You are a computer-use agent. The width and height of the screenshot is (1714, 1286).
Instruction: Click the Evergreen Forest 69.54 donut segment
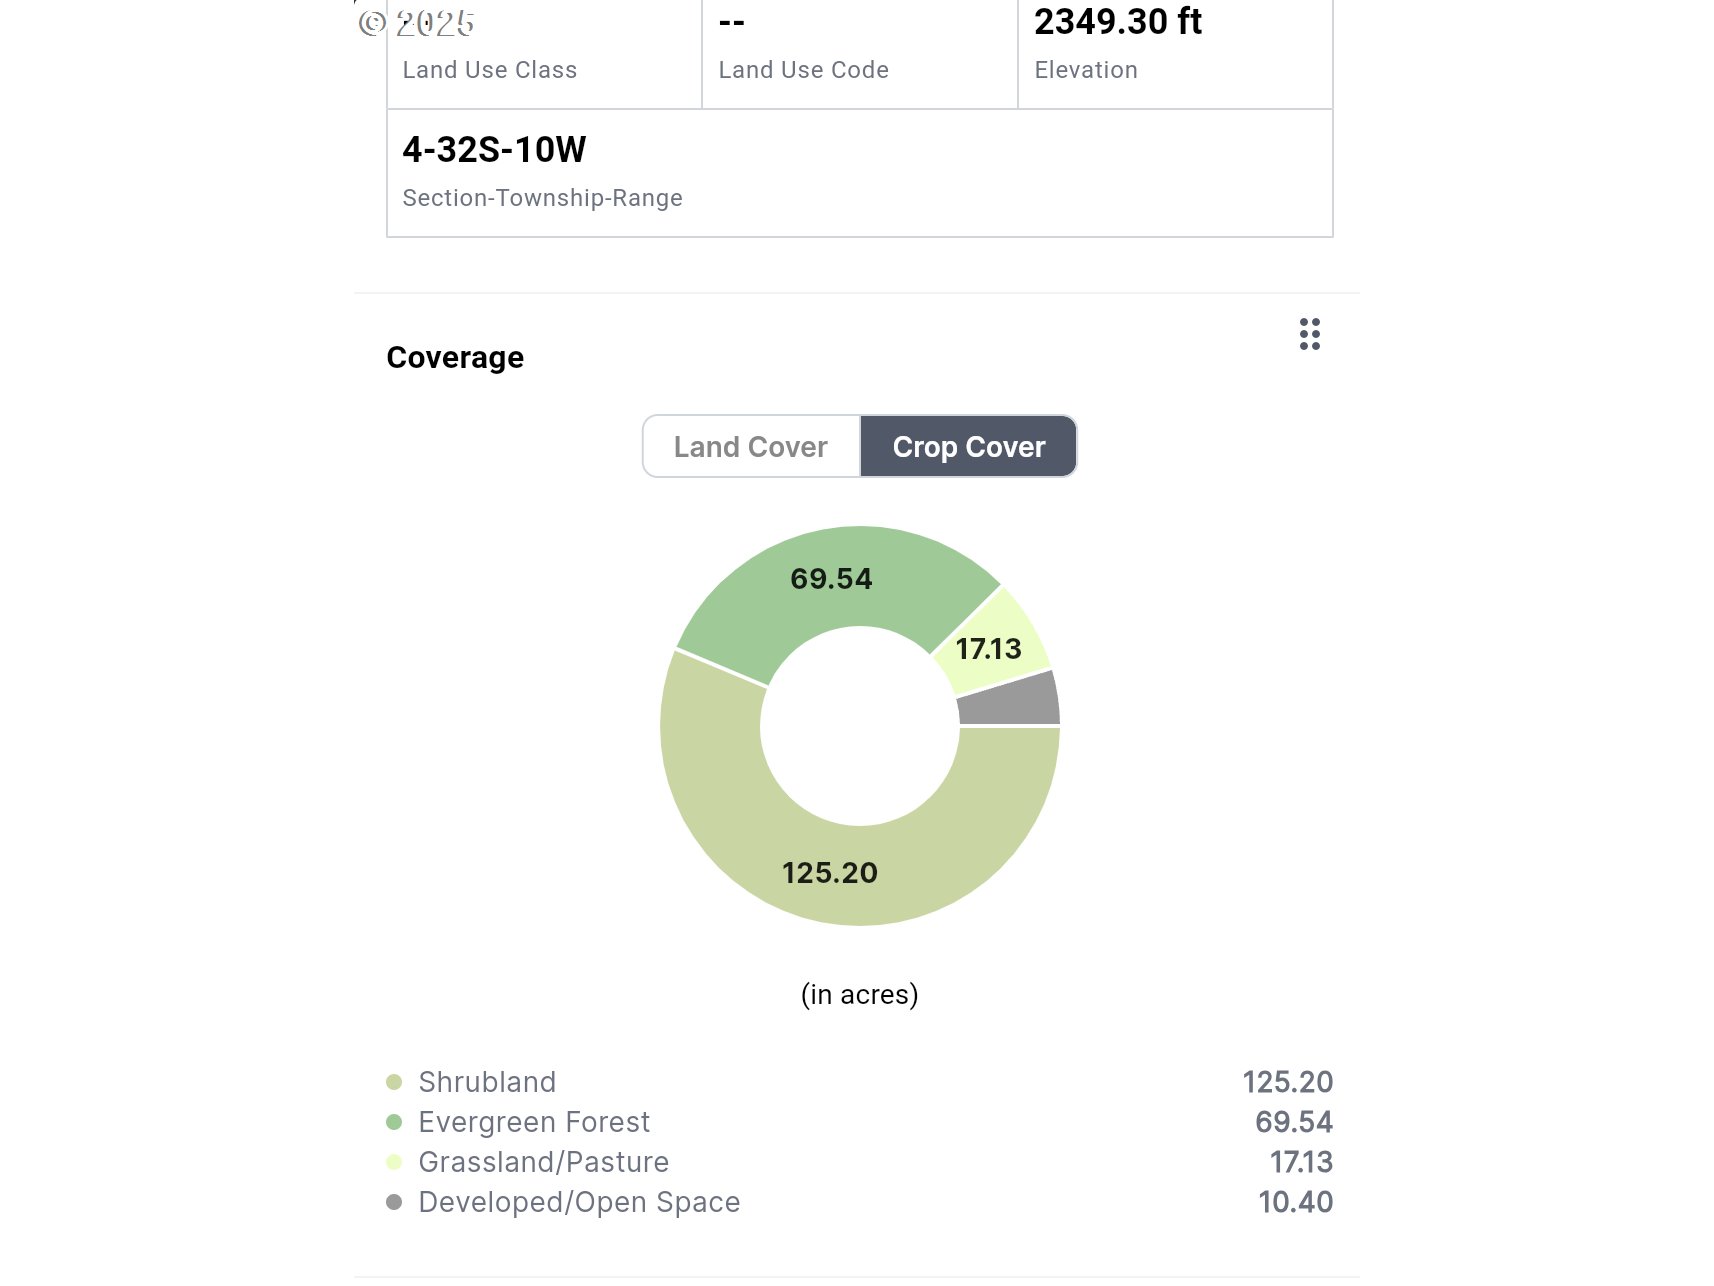[x=831, y=579]
